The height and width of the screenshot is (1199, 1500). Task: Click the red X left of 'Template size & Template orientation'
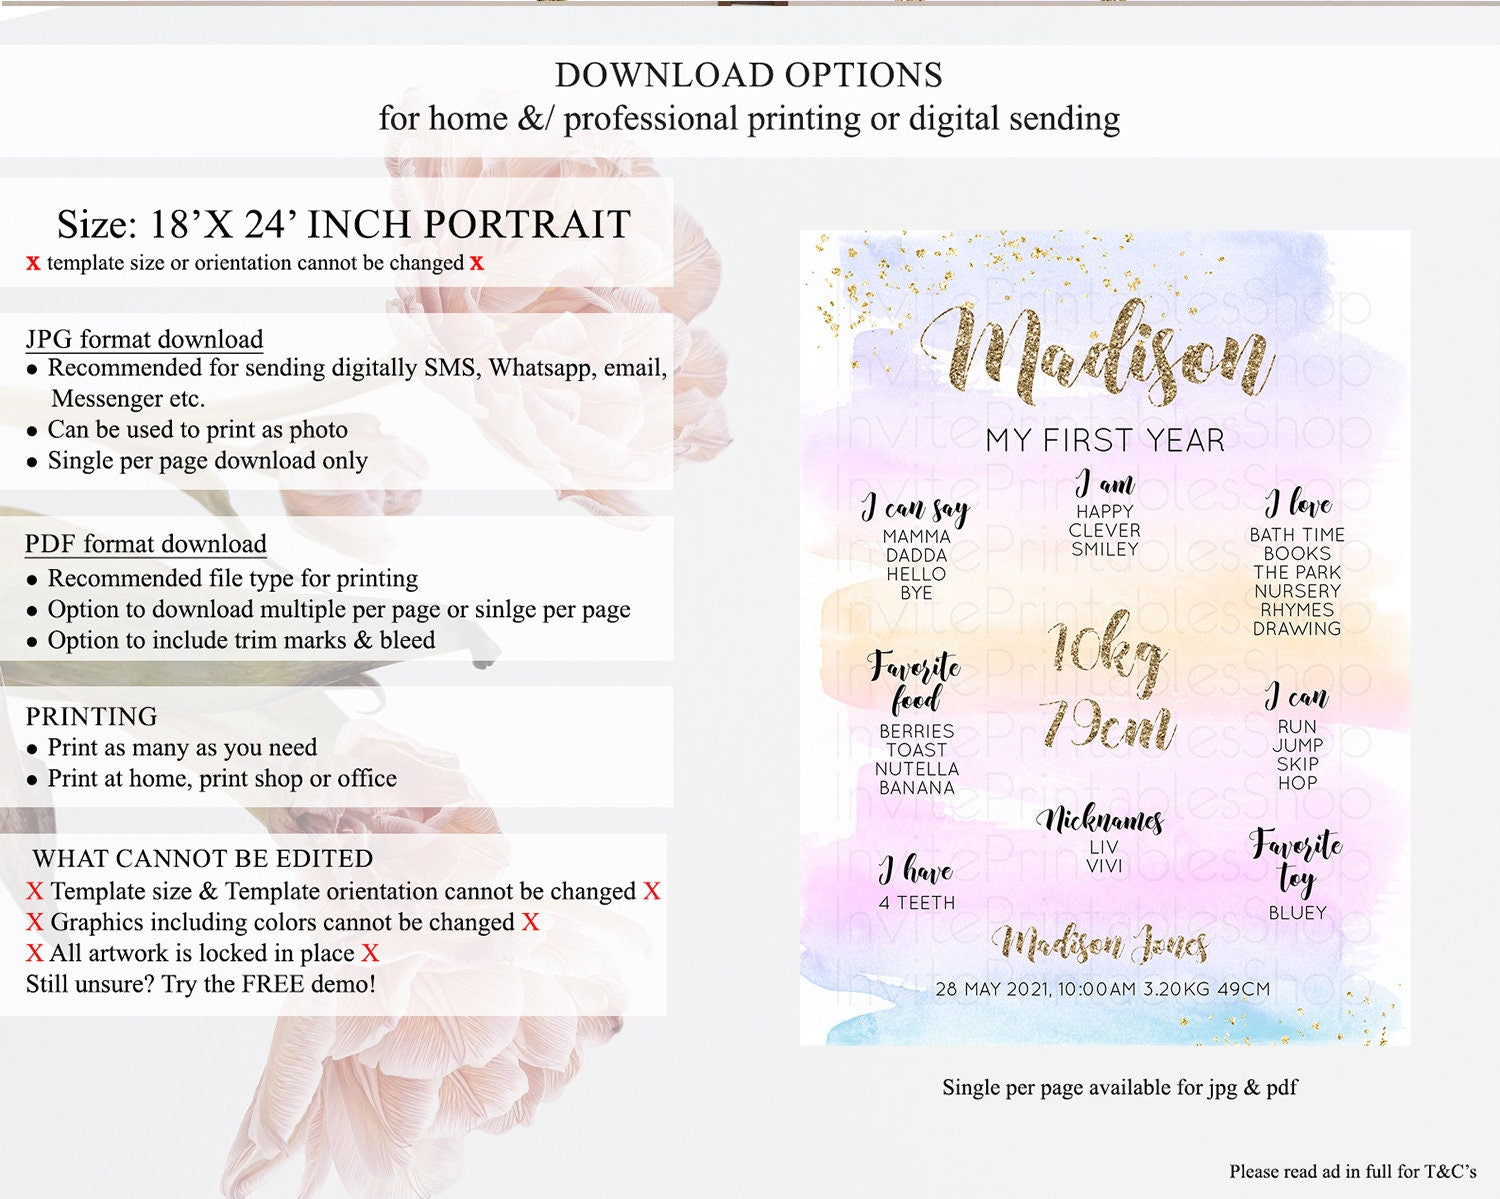[x=35, y=891]
